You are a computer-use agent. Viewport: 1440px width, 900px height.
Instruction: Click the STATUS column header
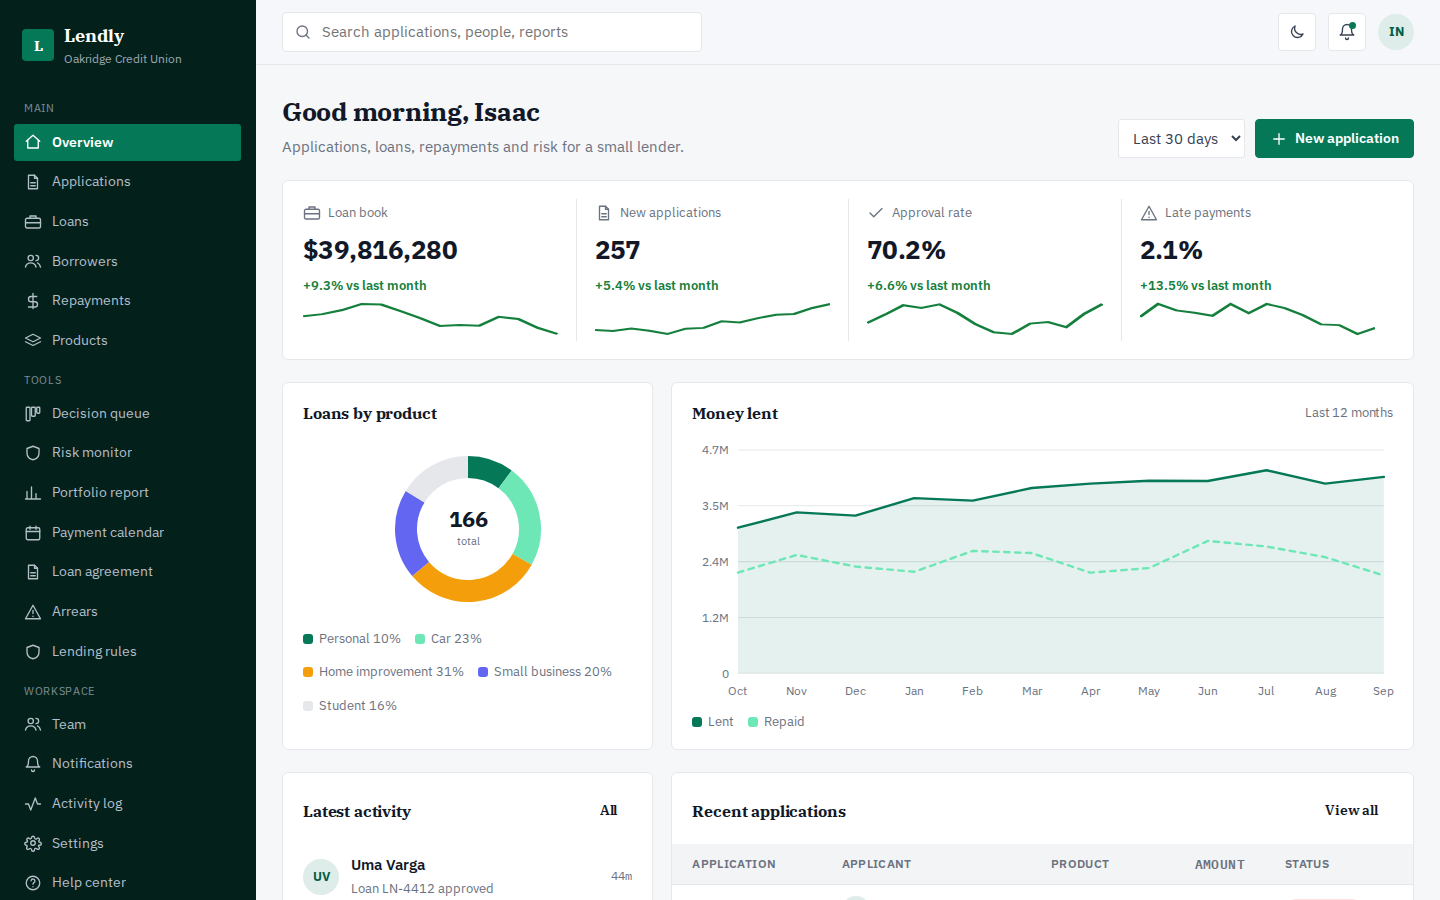pos(1307,864)
